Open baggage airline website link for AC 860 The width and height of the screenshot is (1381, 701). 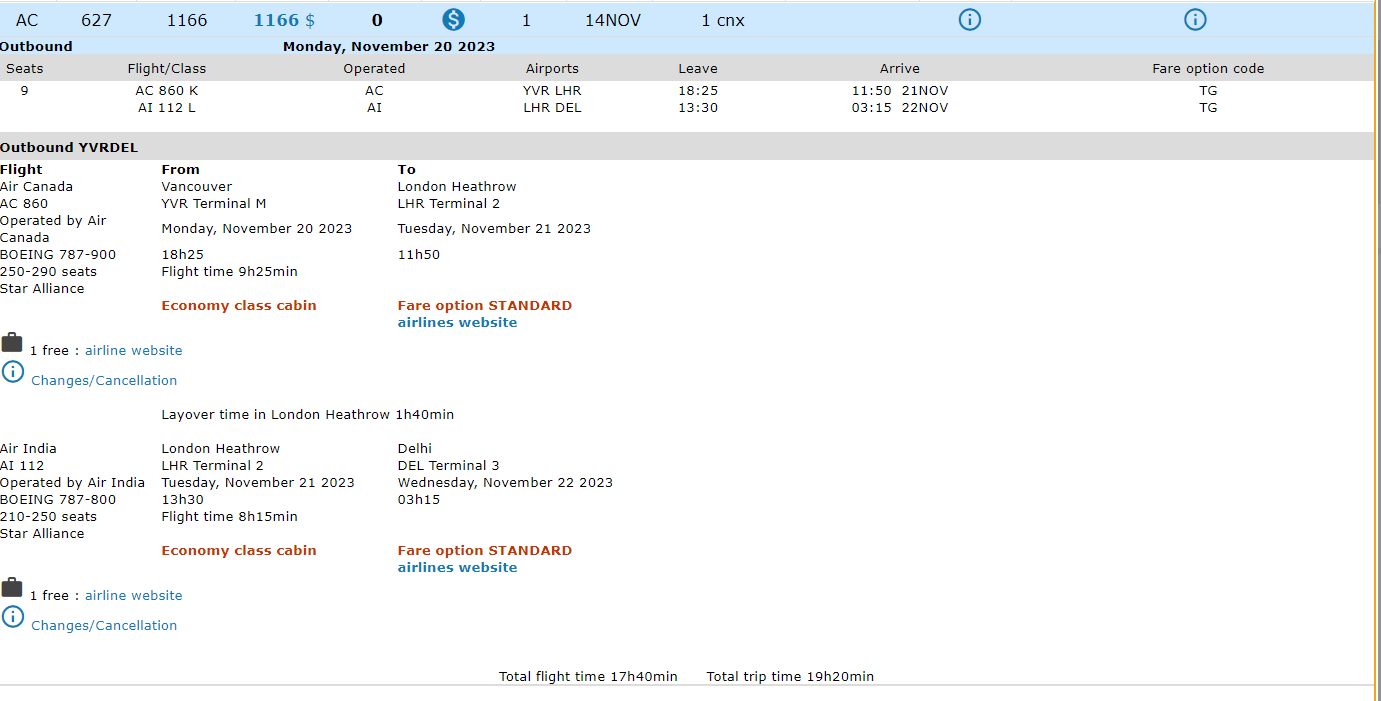tap(133, 351)
